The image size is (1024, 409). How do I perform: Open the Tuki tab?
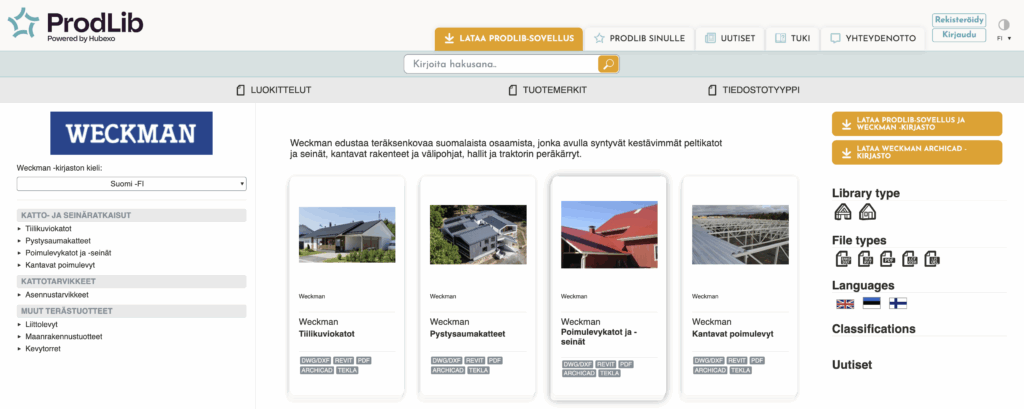[792, 39]
